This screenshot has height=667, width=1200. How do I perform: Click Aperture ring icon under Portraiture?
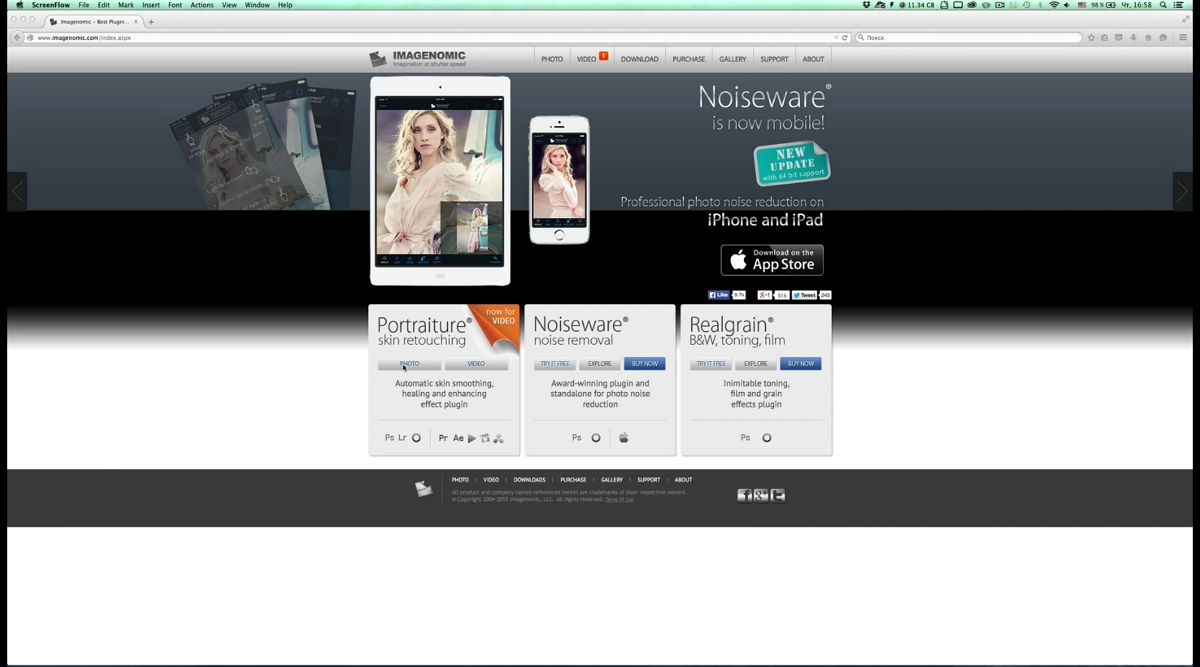[x=417, y=438]
